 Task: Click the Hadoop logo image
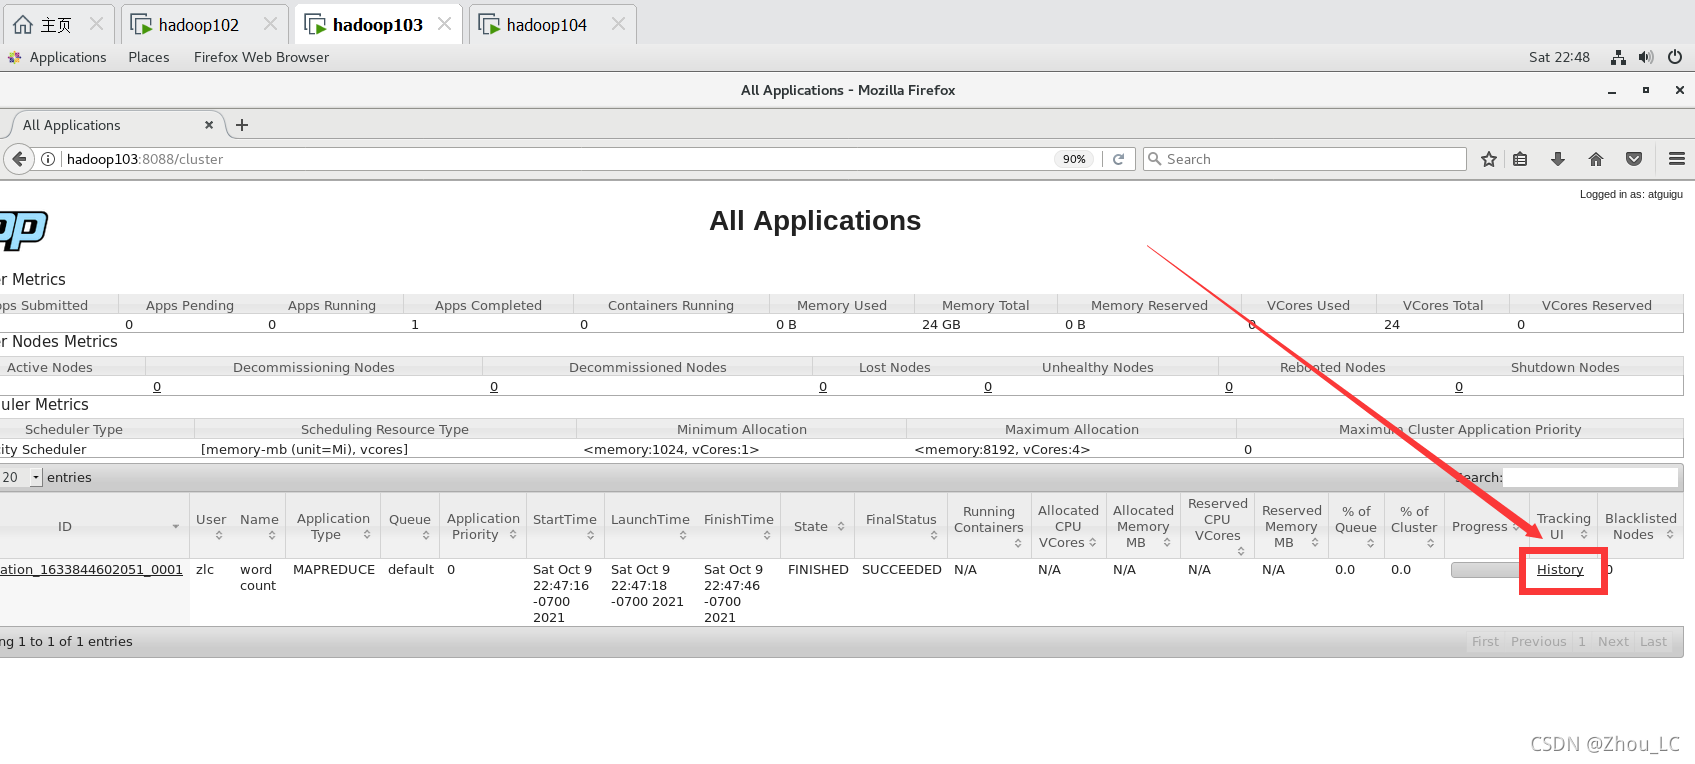(x=23, y=230)
